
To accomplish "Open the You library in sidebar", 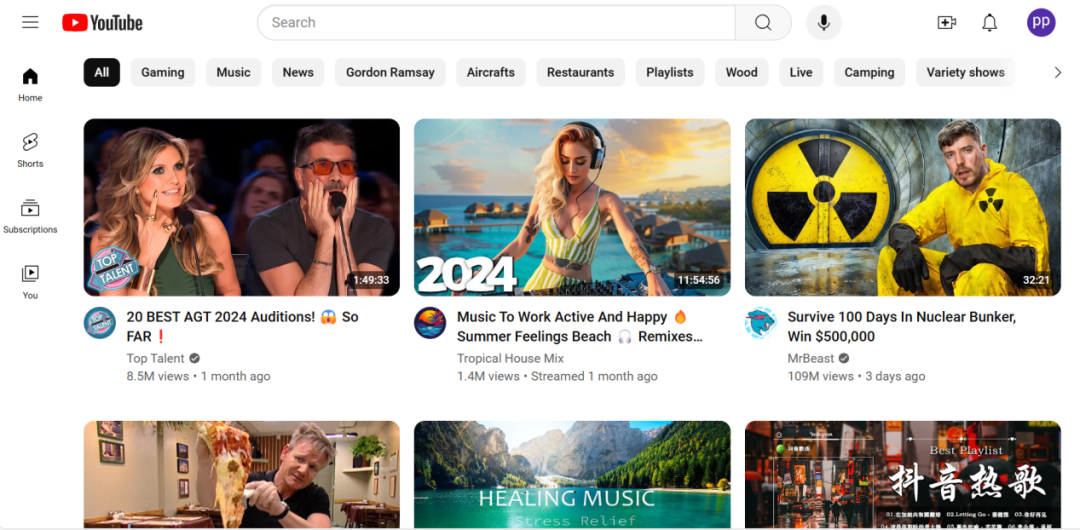I will (x=30, y=282).
